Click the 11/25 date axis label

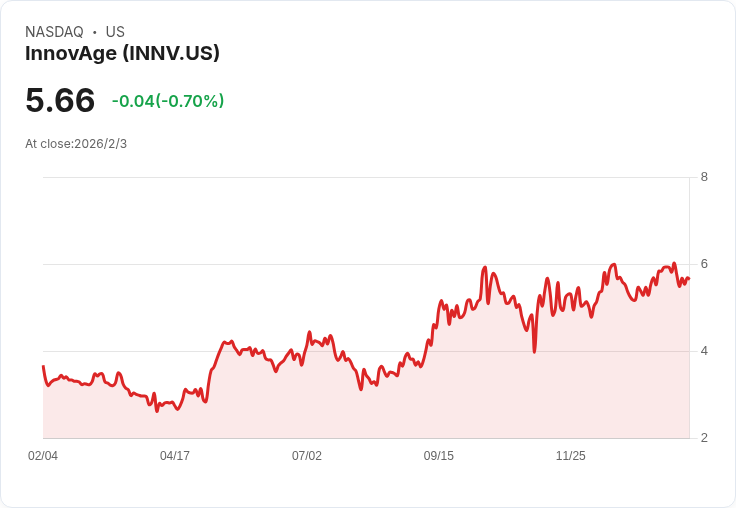click(x=571, y=456)
